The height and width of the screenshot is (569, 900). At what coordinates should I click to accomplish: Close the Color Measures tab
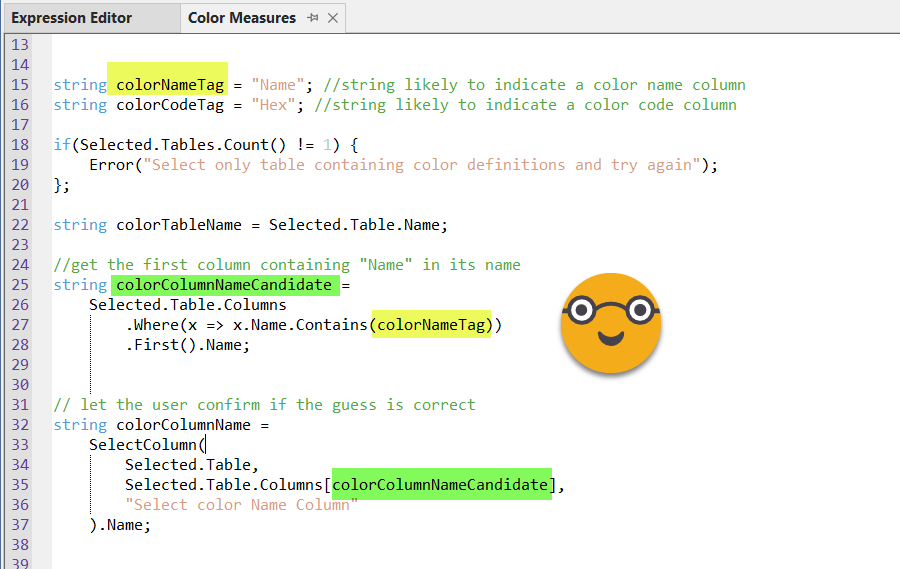[x=333, y=18]
